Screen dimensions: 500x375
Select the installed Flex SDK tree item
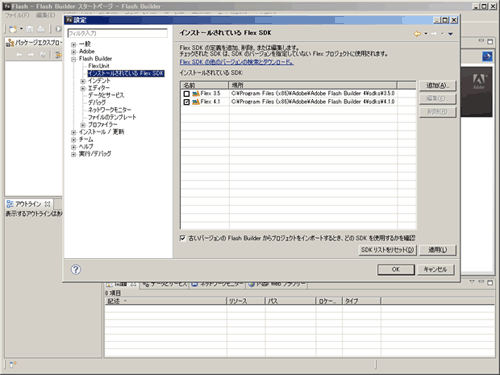[x=126, y=73]
